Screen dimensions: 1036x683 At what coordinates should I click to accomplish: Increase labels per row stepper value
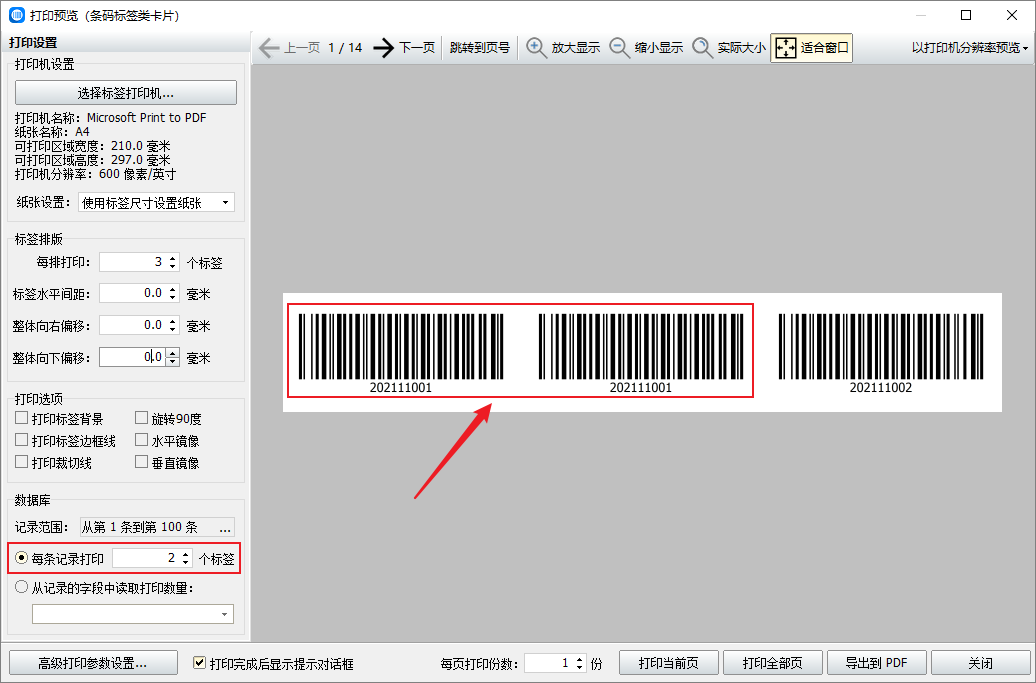coord(173,258)
